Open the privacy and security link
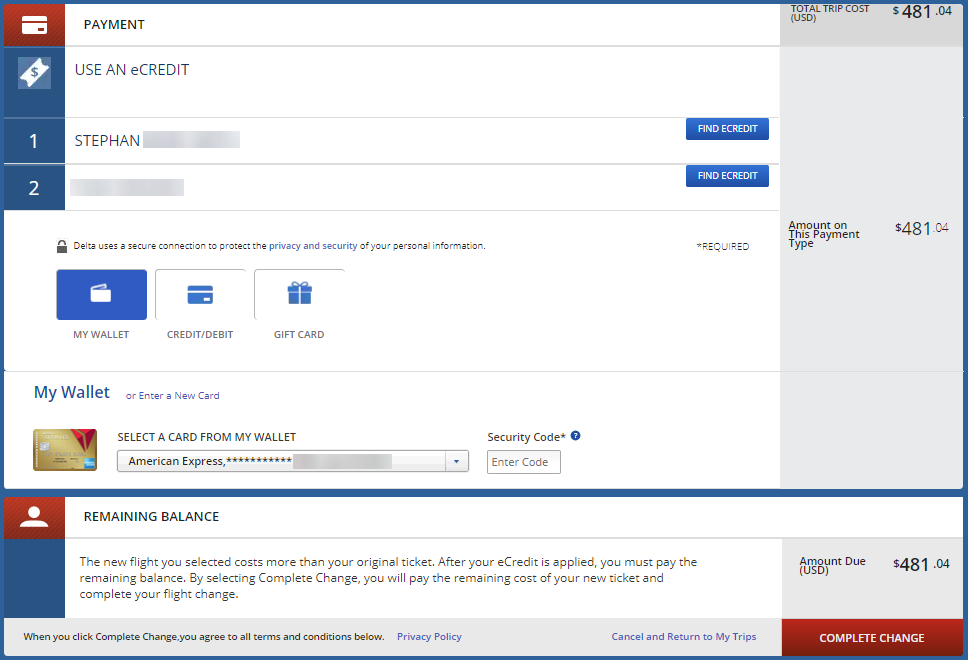968x660 pixels. click(313, 246)
